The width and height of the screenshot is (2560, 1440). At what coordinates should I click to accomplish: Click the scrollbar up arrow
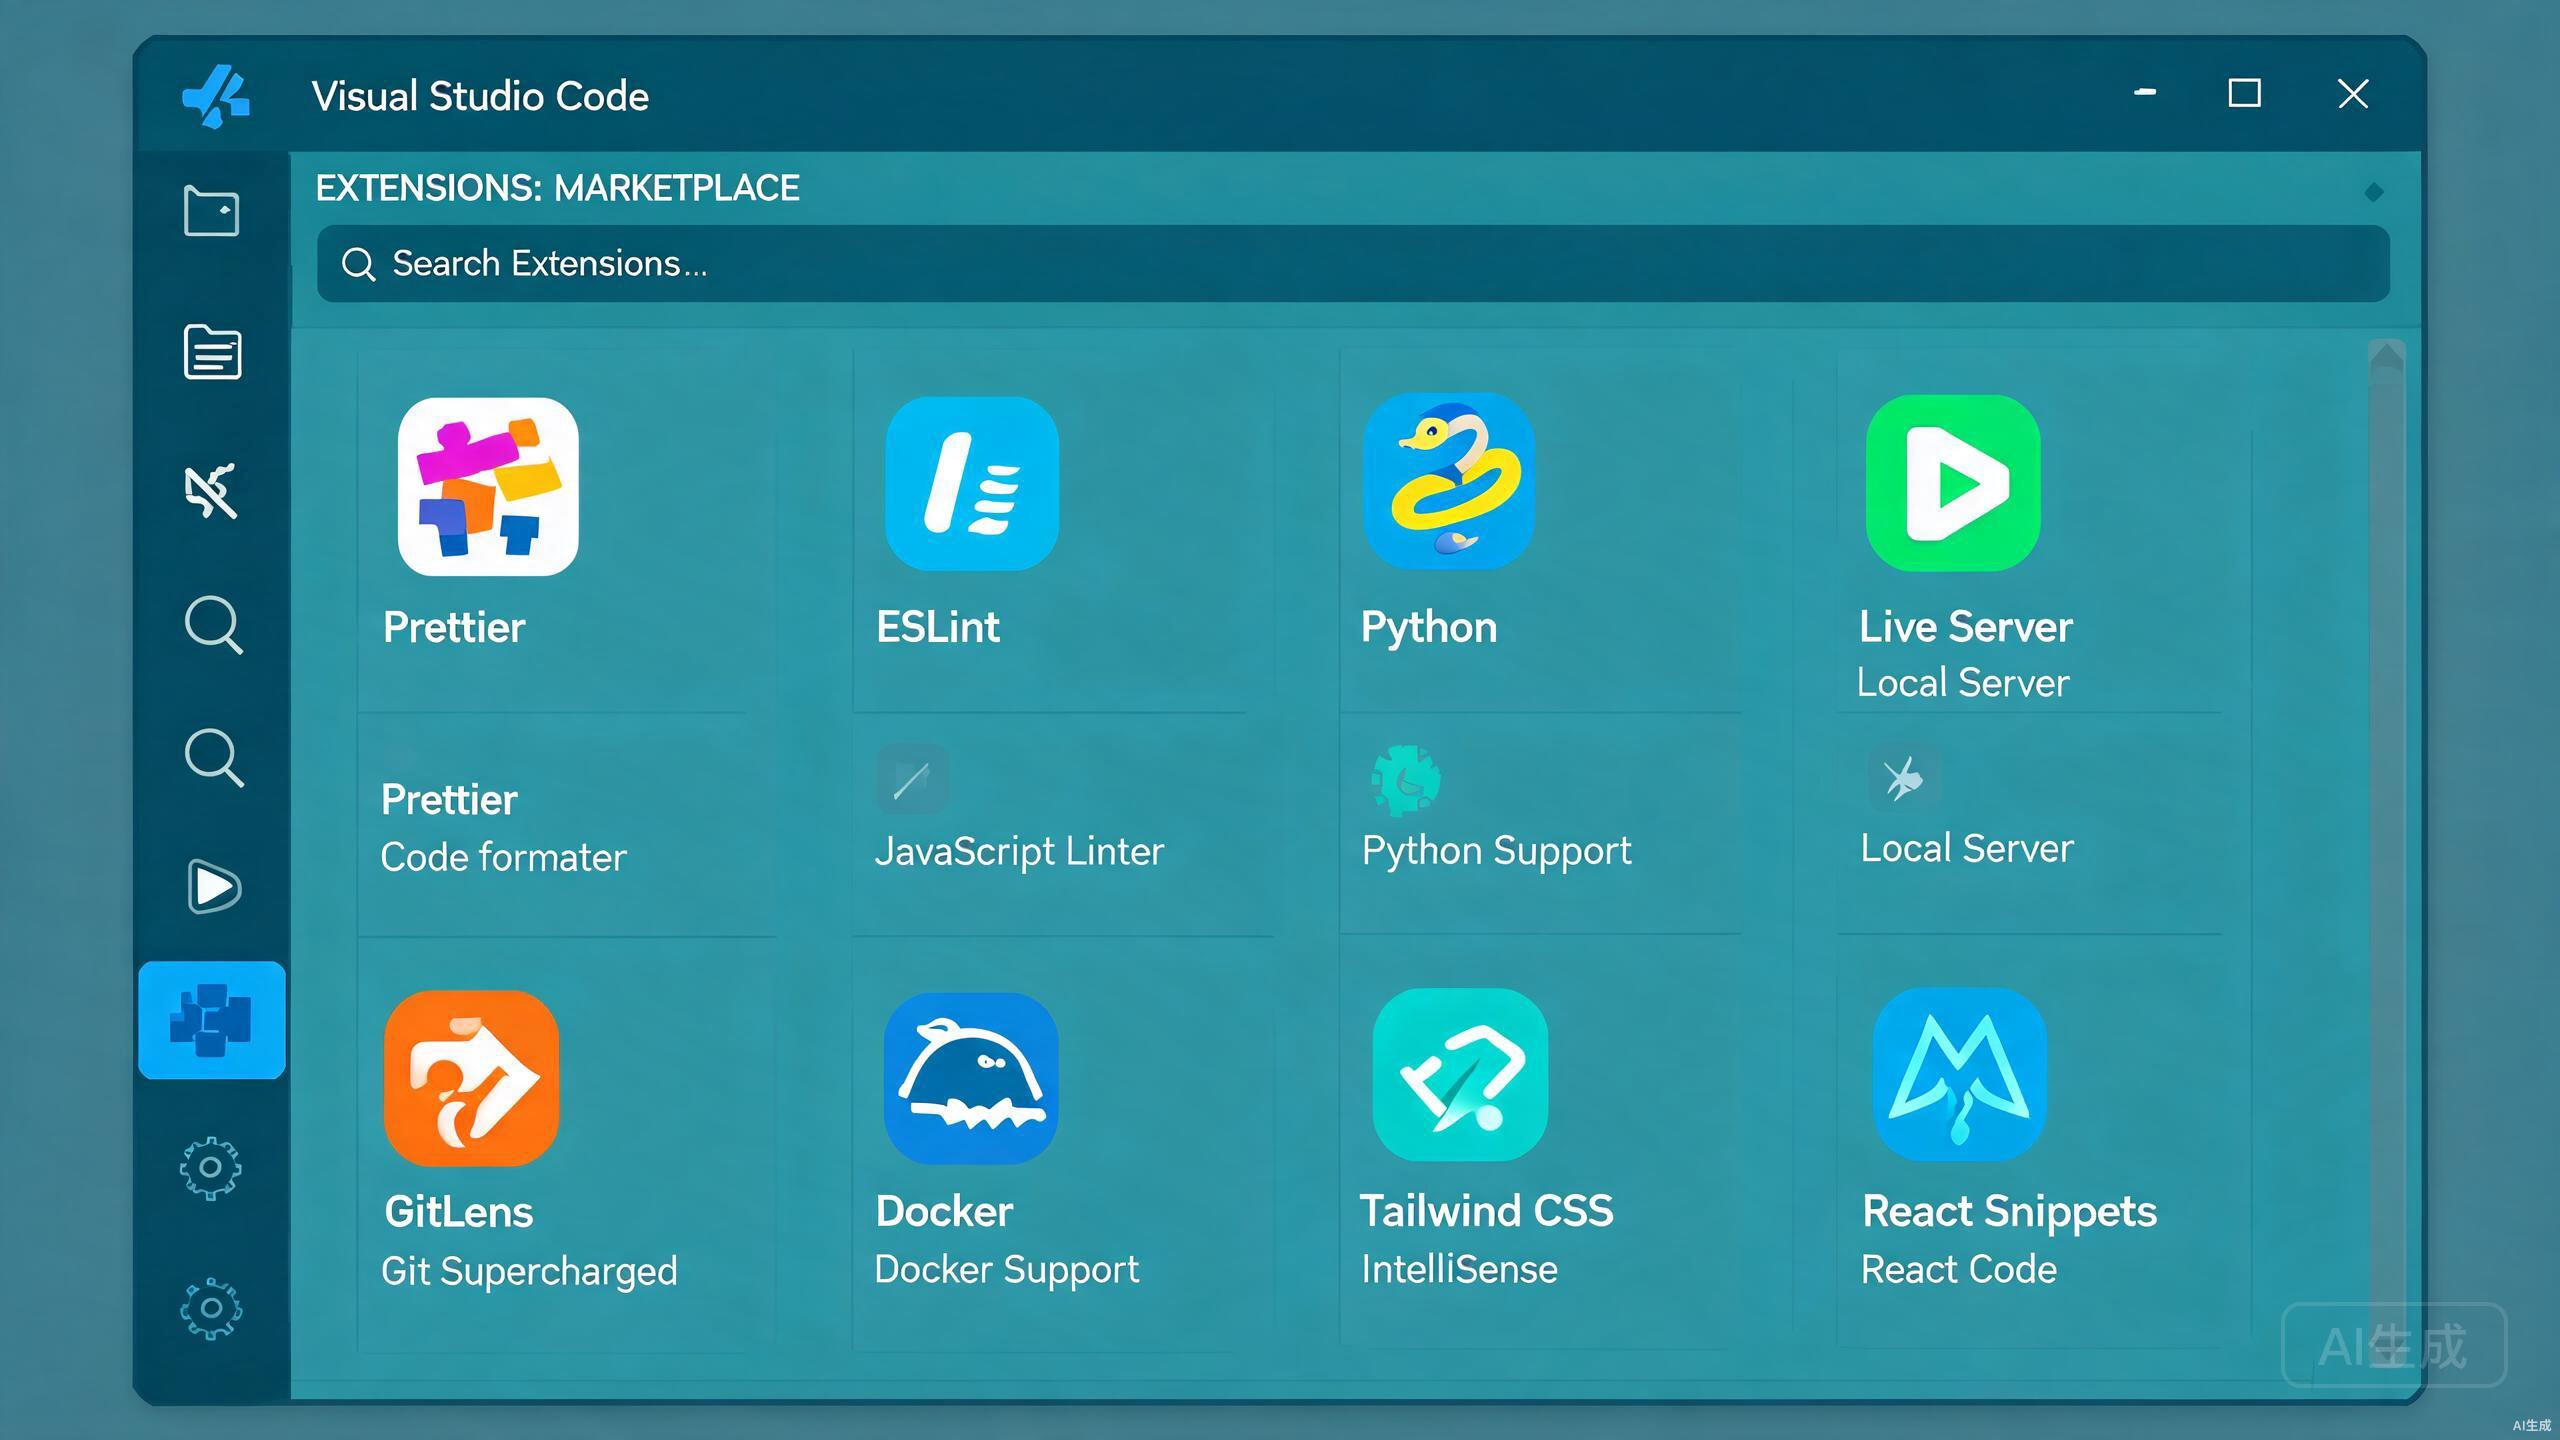pyautogui.click(x=2387, y=358)
